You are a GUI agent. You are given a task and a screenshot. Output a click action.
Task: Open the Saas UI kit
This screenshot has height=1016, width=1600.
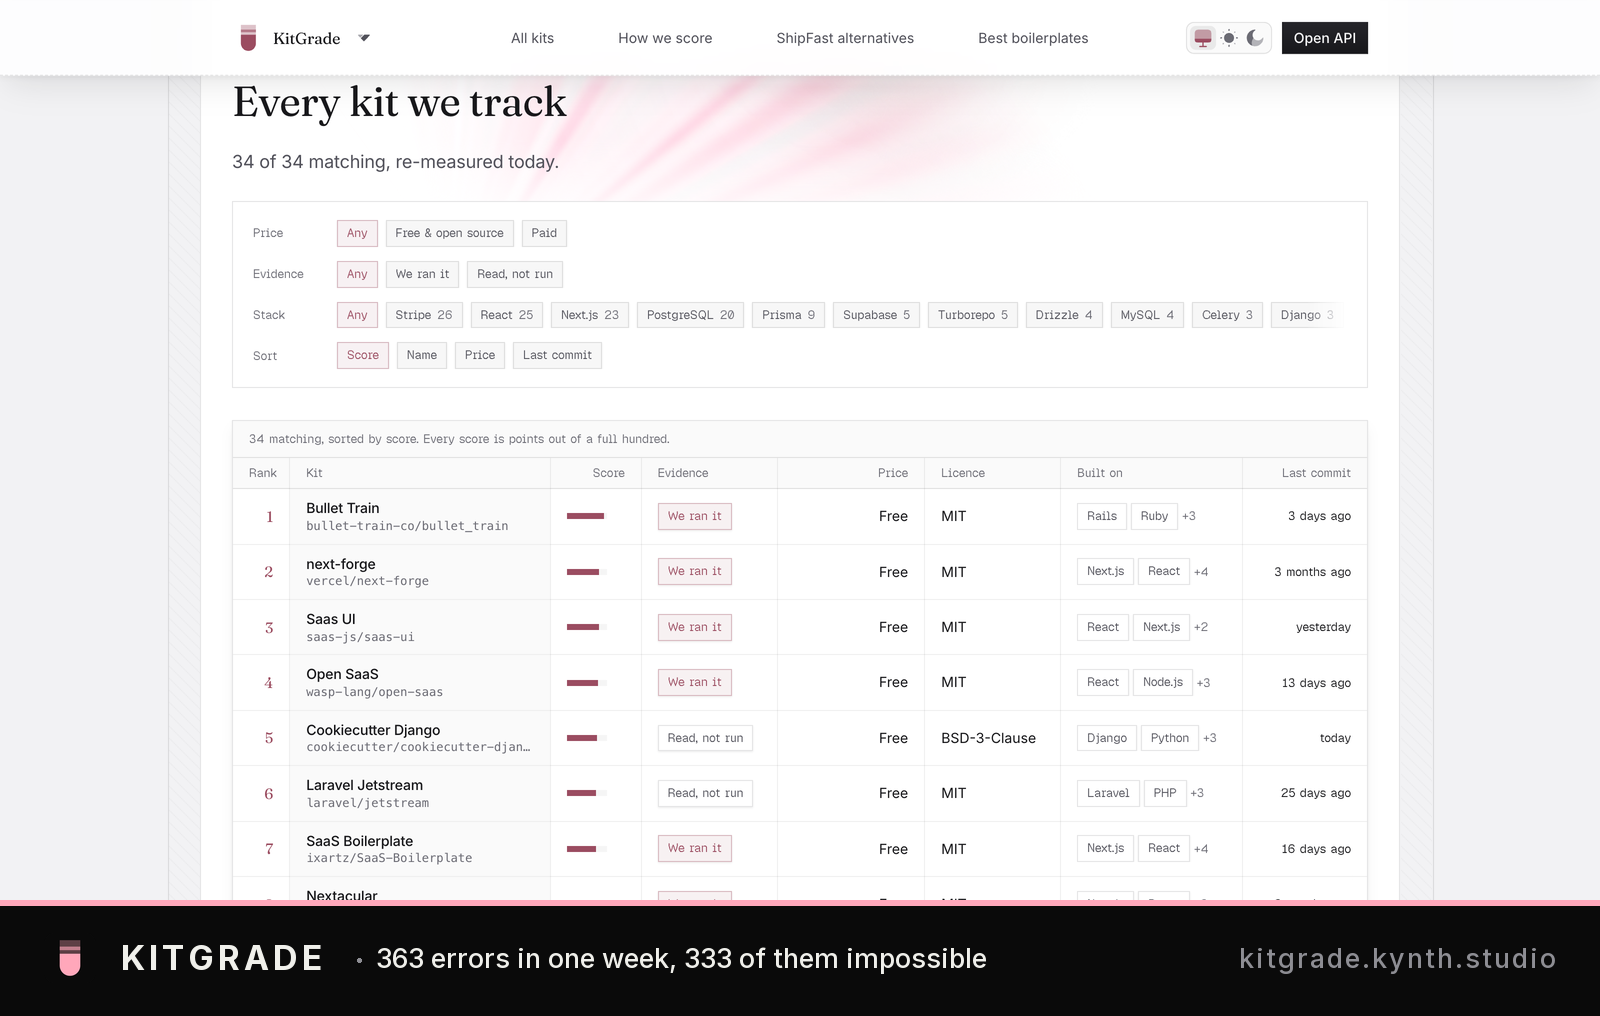coord(331,619)
